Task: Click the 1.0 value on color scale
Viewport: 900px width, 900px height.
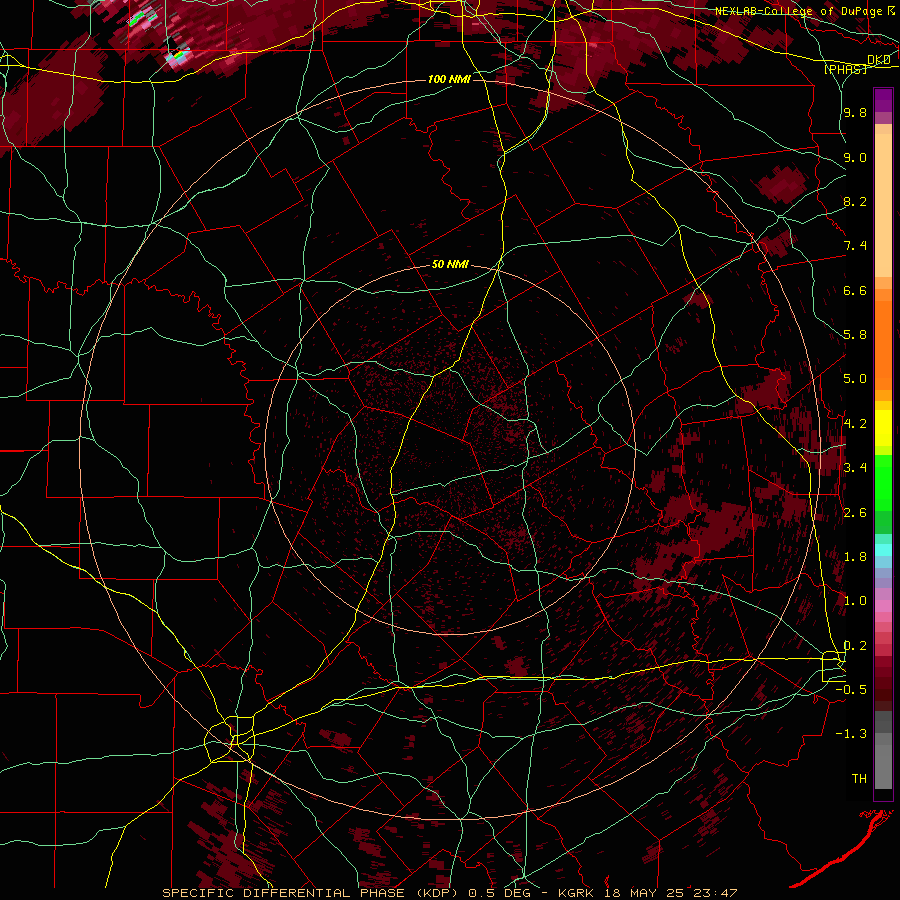Action: (x=855, y=601)
